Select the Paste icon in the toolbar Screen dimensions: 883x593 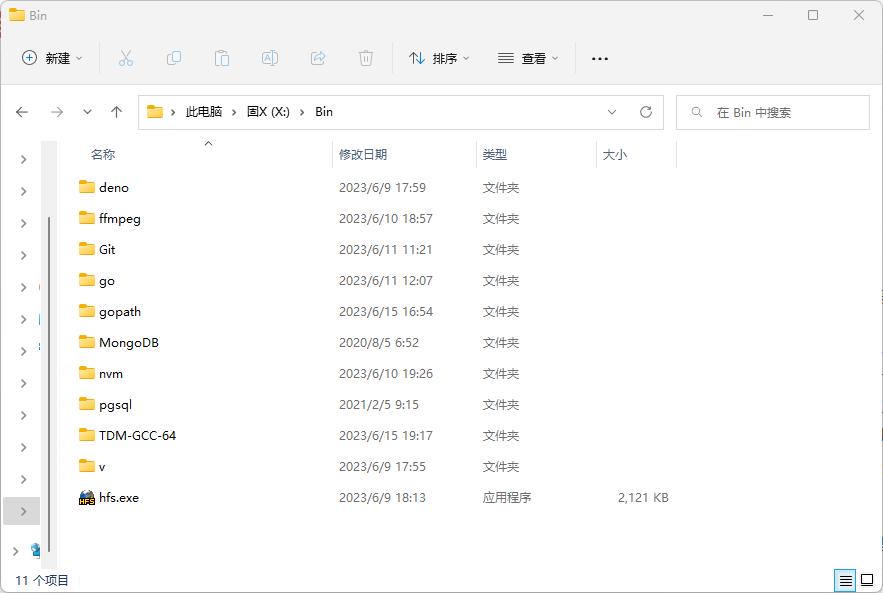(221, 58)
